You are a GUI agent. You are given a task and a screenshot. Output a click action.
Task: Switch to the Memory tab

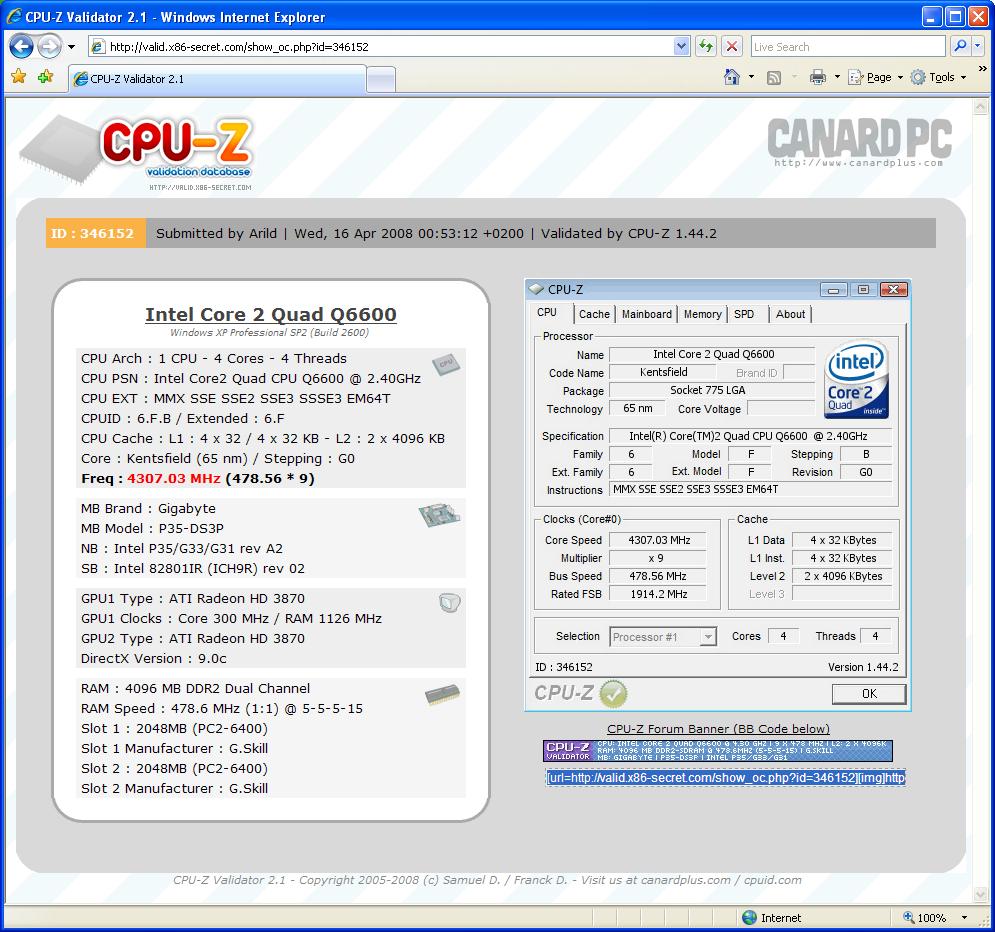point(702,314)
